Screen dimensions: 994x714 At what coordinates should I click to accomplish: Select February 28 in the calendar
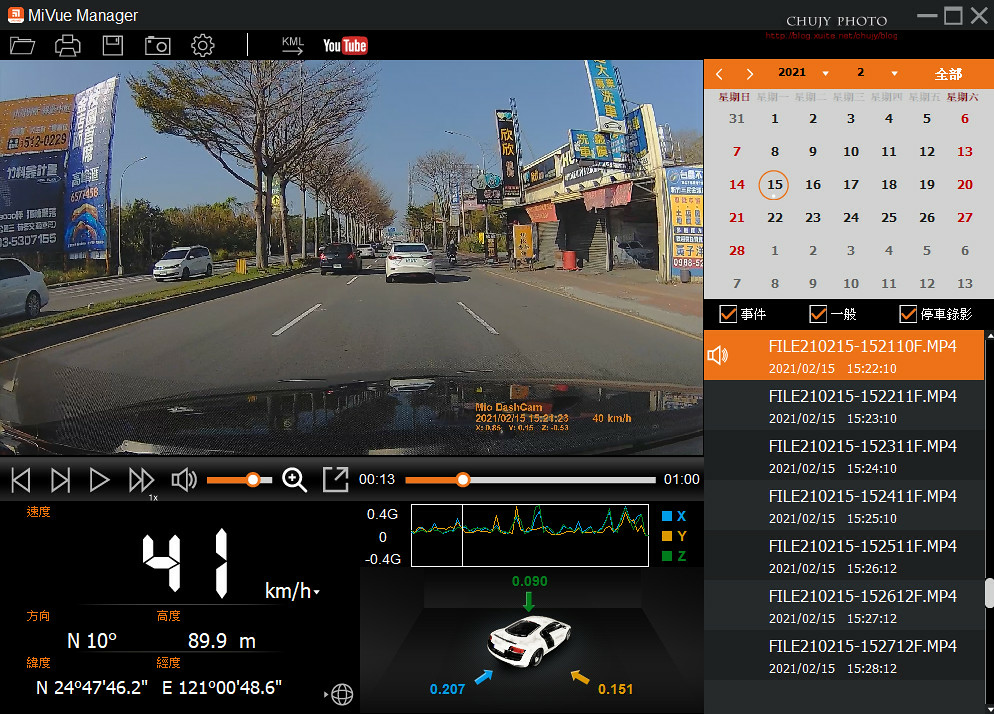click(x=737, y=250)
